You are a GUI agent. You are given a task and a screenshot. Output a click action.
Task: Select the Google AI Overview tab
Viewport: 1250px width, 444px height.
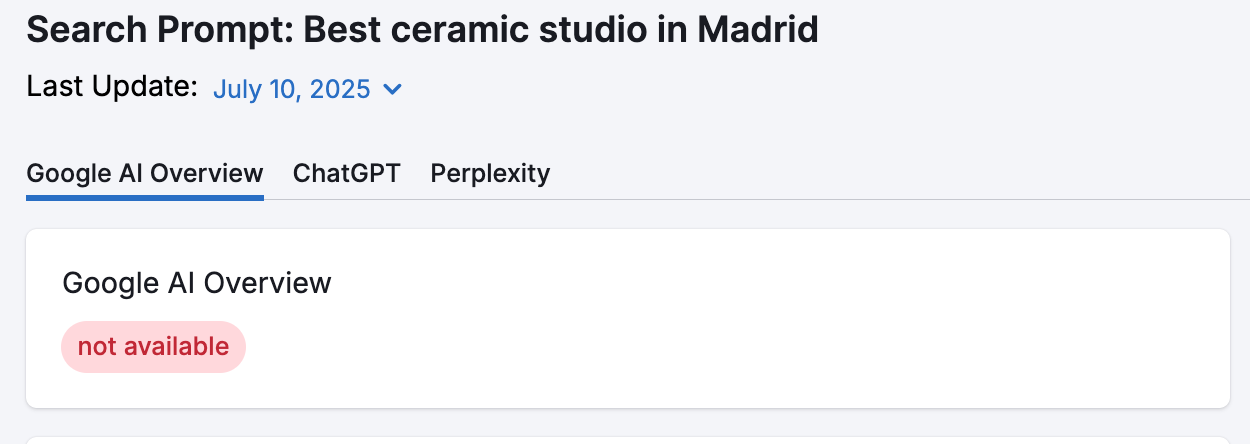pos(145,173)
